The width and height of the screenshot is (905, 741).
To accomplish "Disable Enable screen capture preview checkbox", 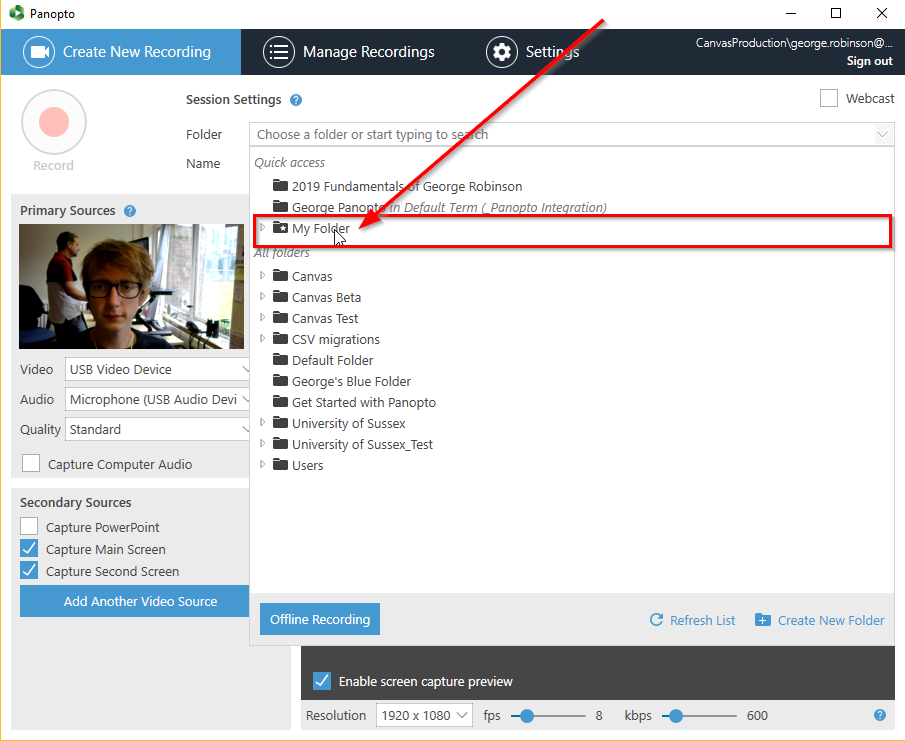I will [x=321, y=681].
